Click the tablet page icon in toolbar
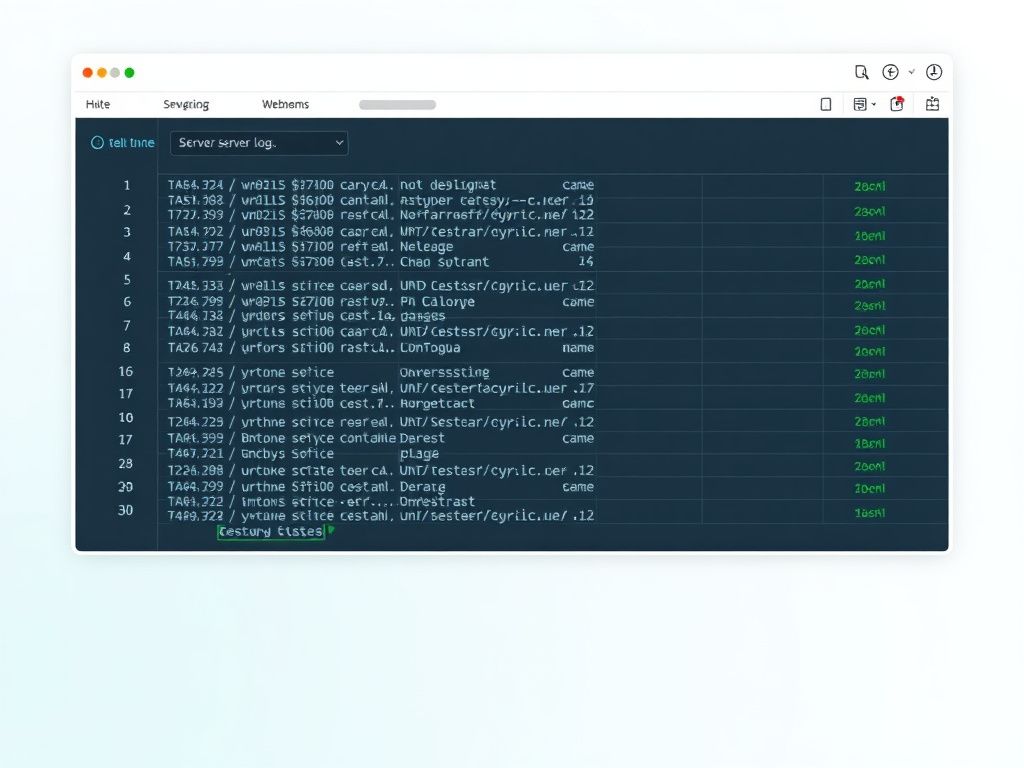The width and height of the screenshot is (1024, 768). point(826,104)
